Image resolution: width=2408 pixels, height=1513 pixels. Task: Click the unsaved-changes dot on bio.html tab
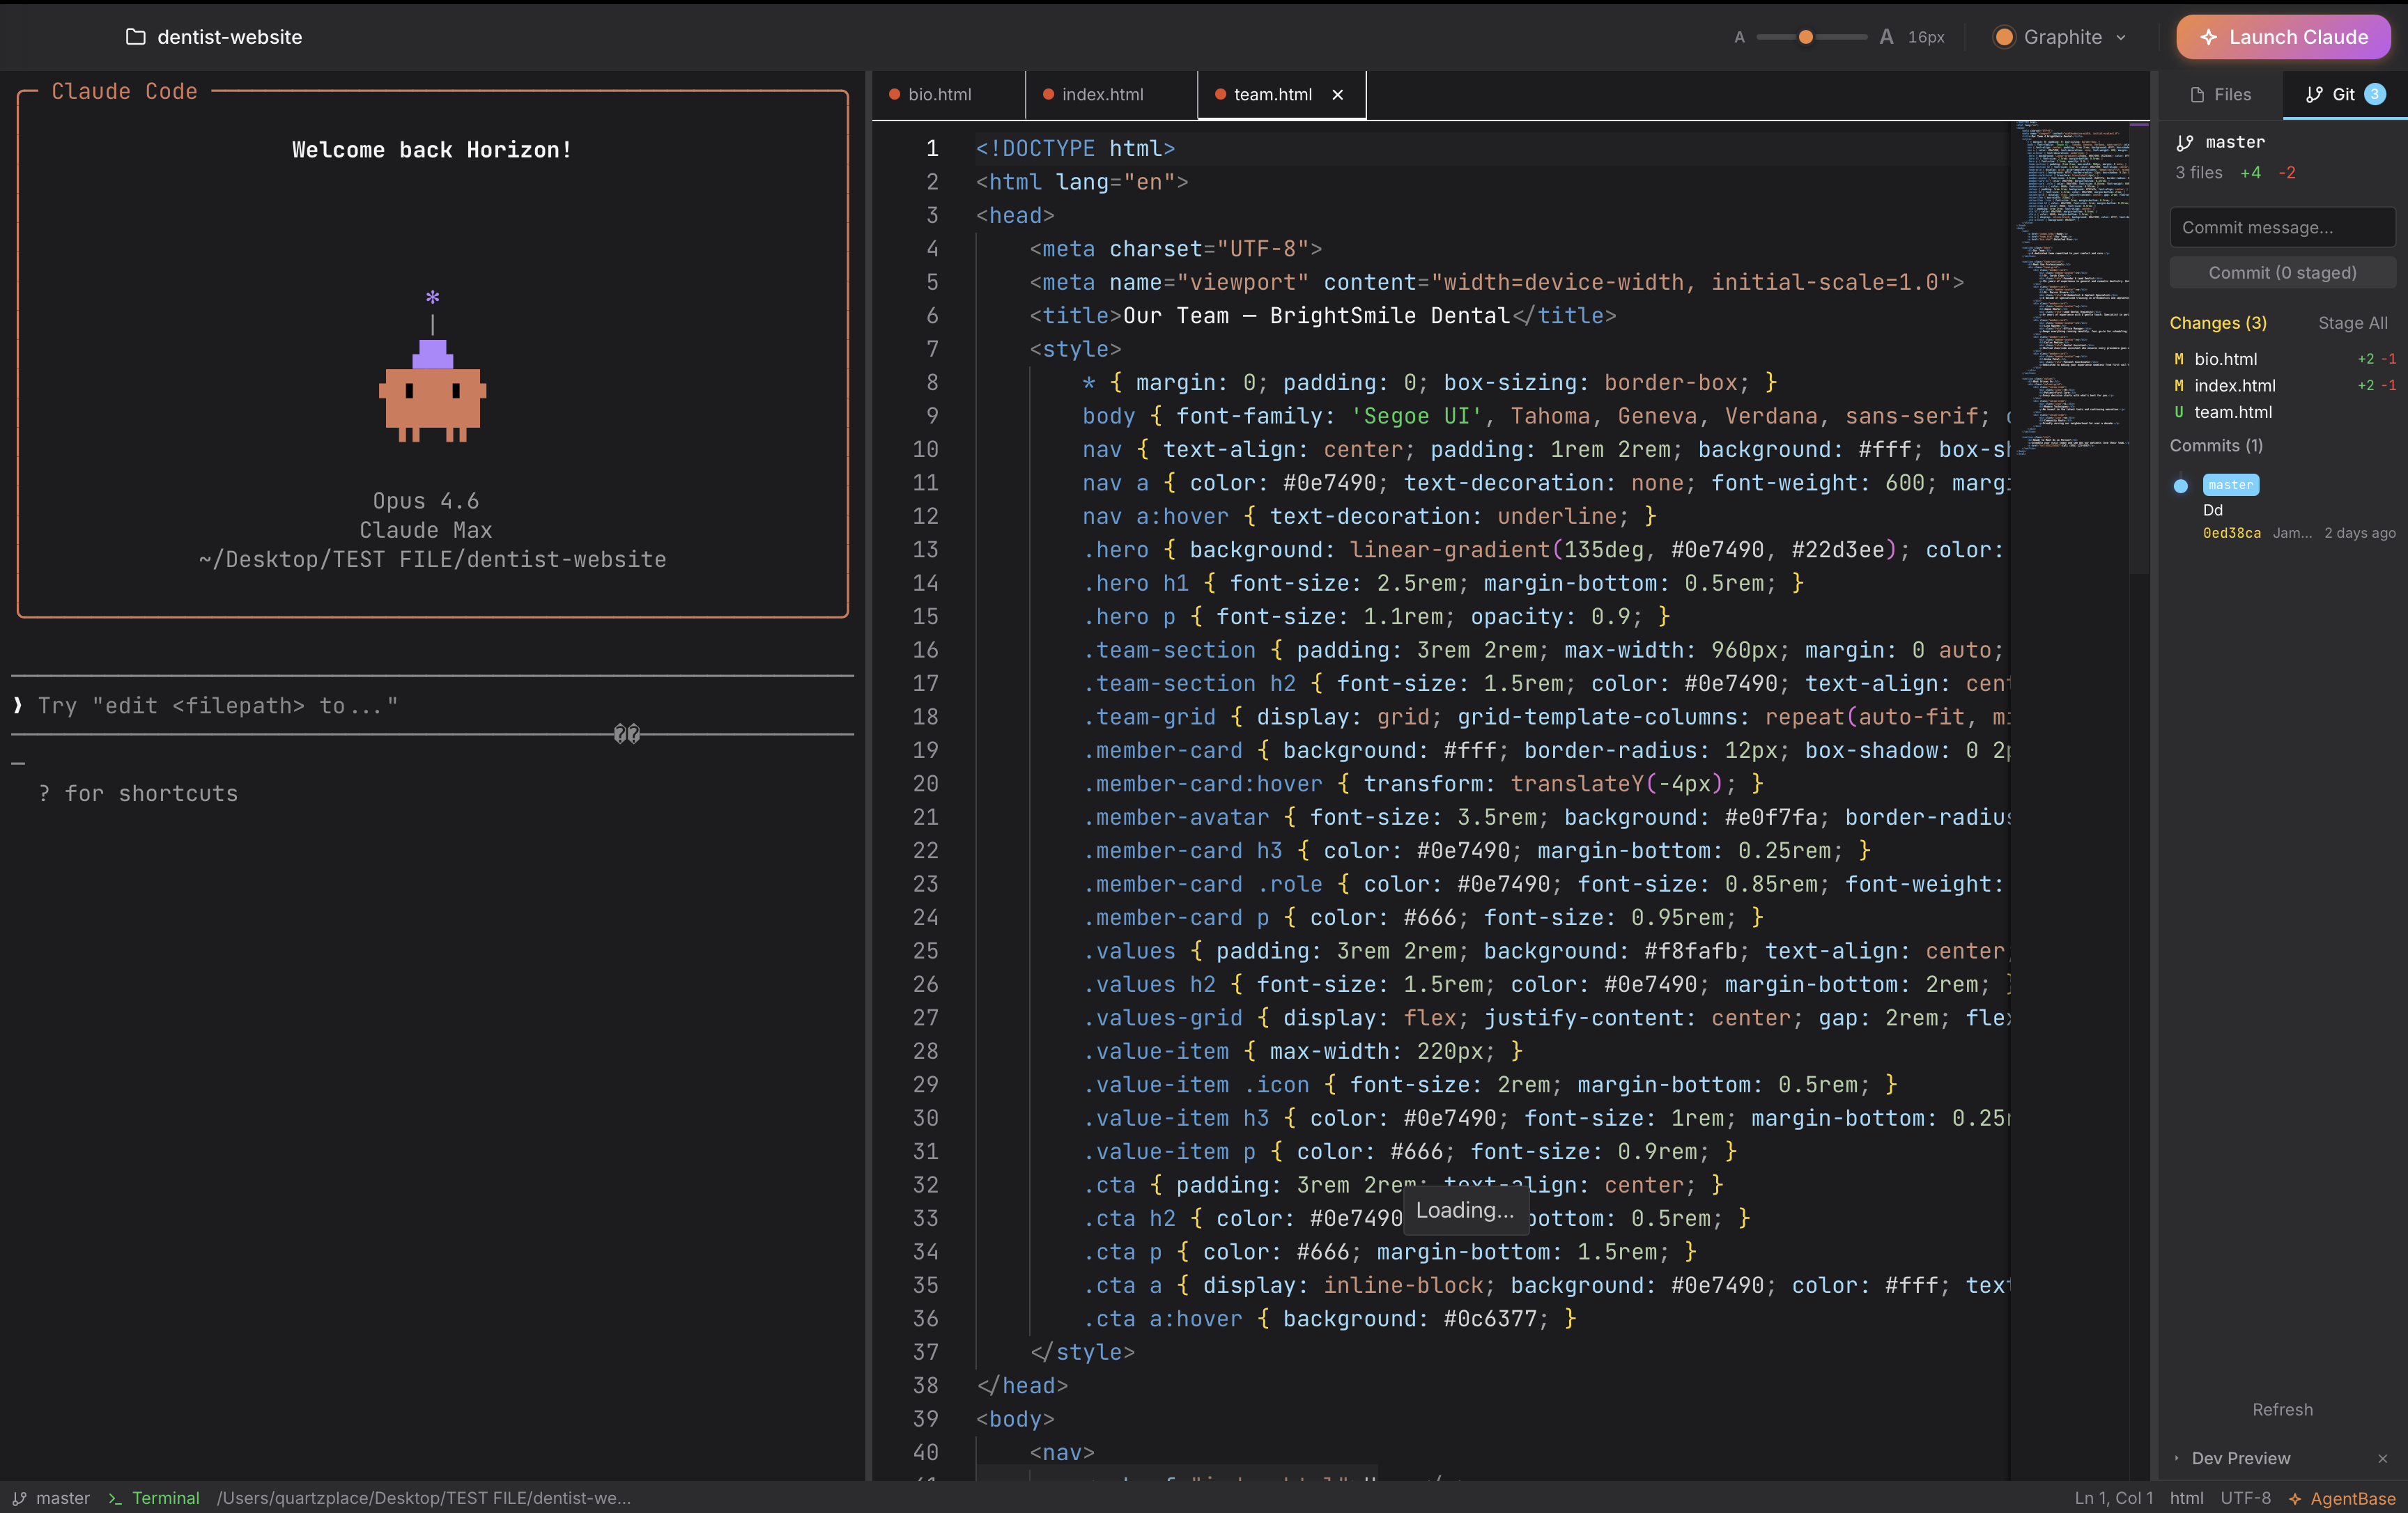894,94
